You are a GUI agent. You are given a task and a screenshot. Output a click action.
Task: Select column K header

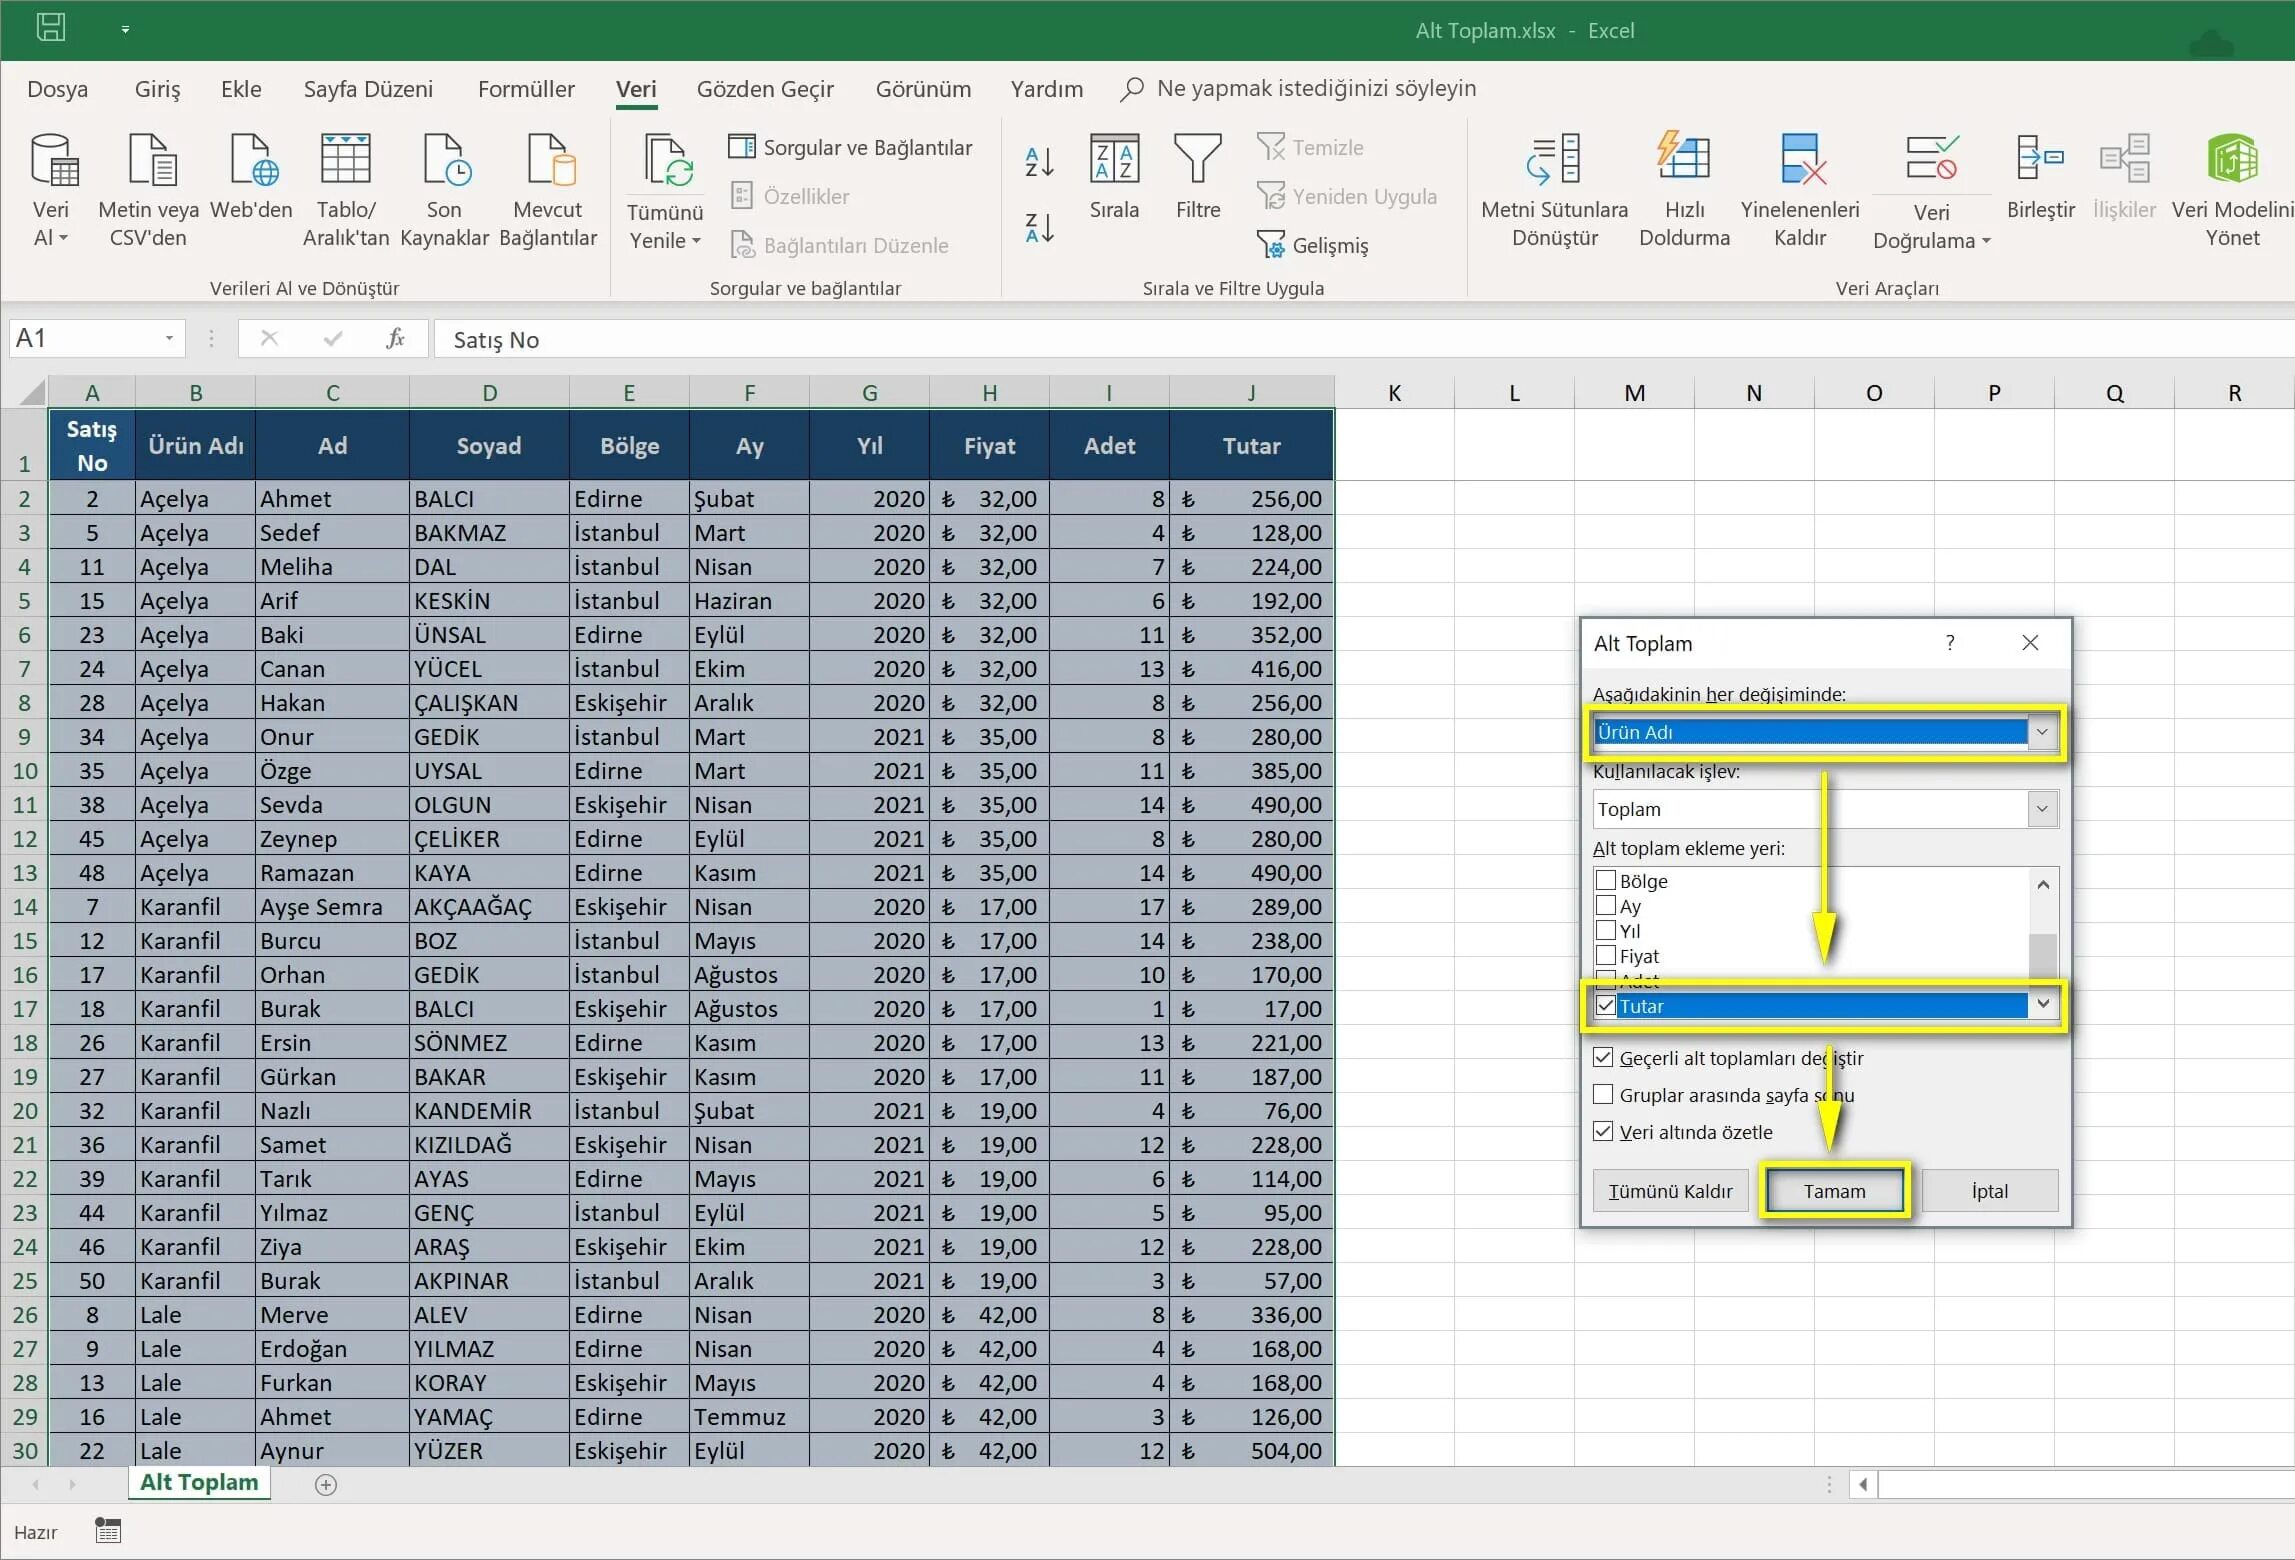1394,393
